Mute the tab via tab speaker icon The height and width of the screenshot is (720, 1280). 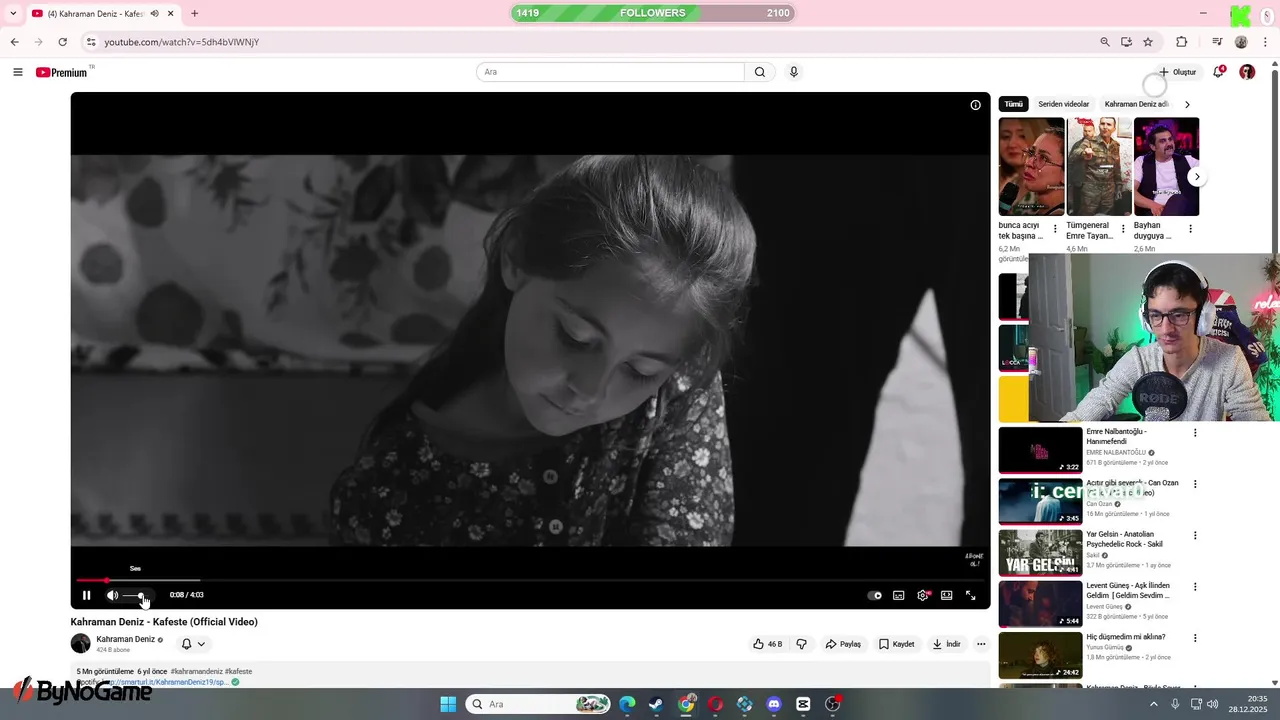pos(154,14)
